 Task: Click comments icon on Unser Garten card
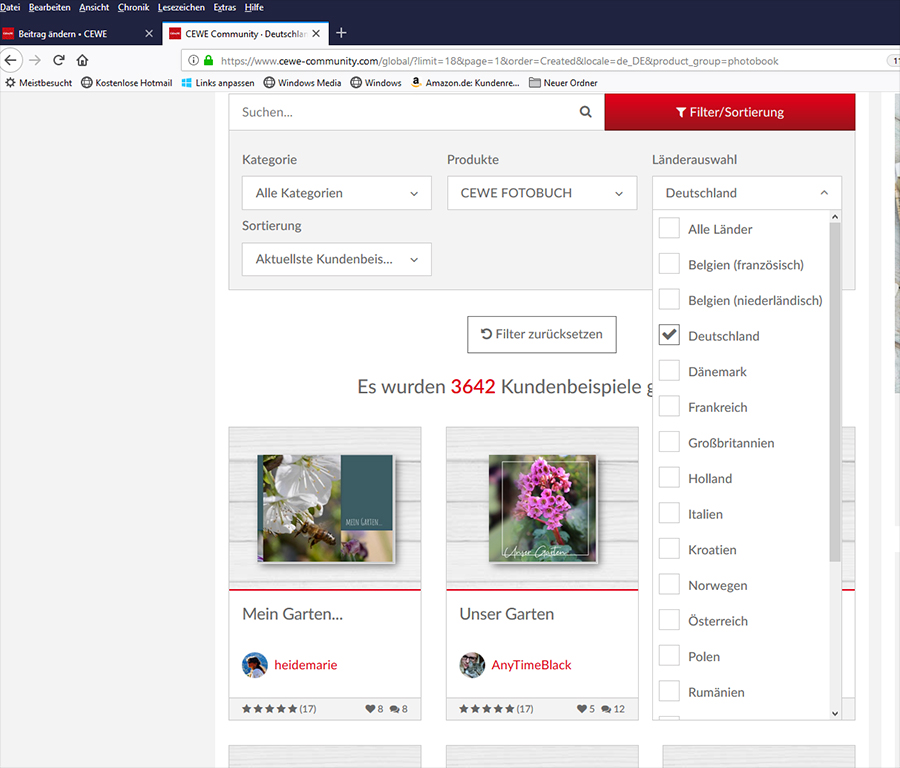(607, 709)
